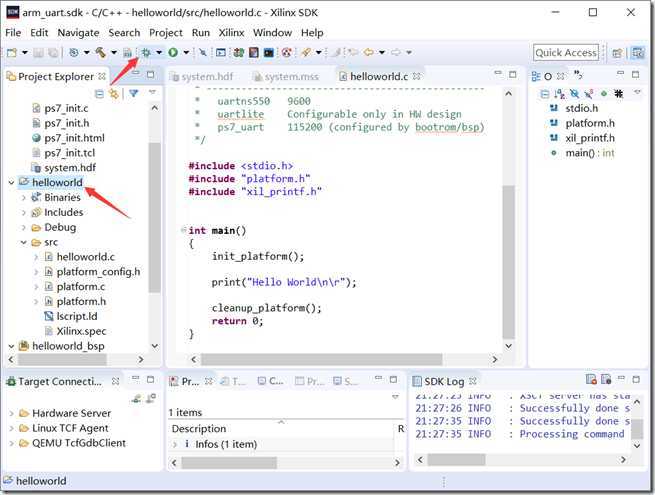The width and height of the screenshot is (655, 495).
Task: Click the Build hammer icon
Action: (101, 53)
